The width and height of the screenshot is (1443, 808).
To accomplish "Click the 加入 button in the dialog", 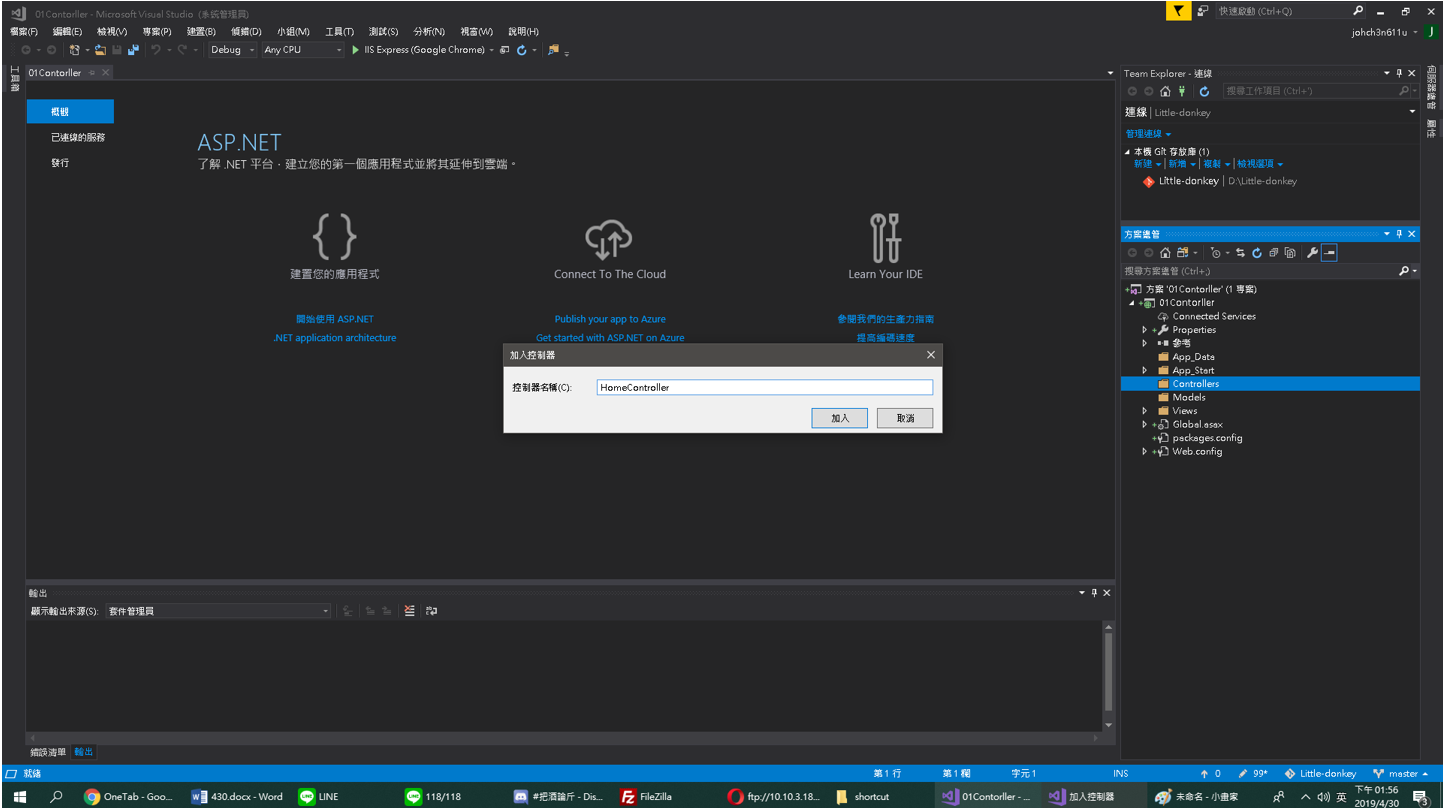I will tap(839, 418).
